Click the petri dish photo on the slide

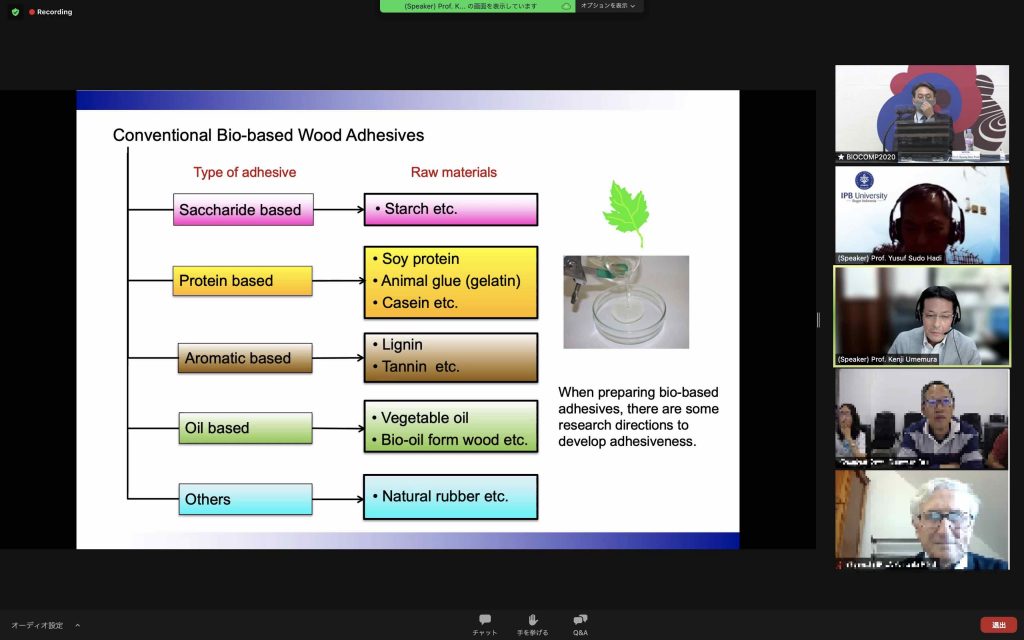pos(626,302)
